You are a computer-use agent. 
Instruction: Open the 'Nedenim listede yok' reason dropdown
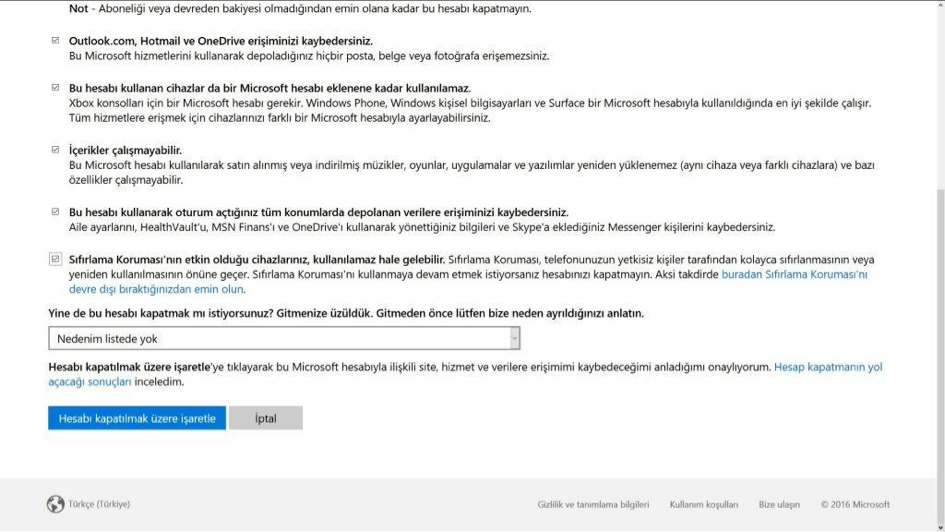coord(278,339)
